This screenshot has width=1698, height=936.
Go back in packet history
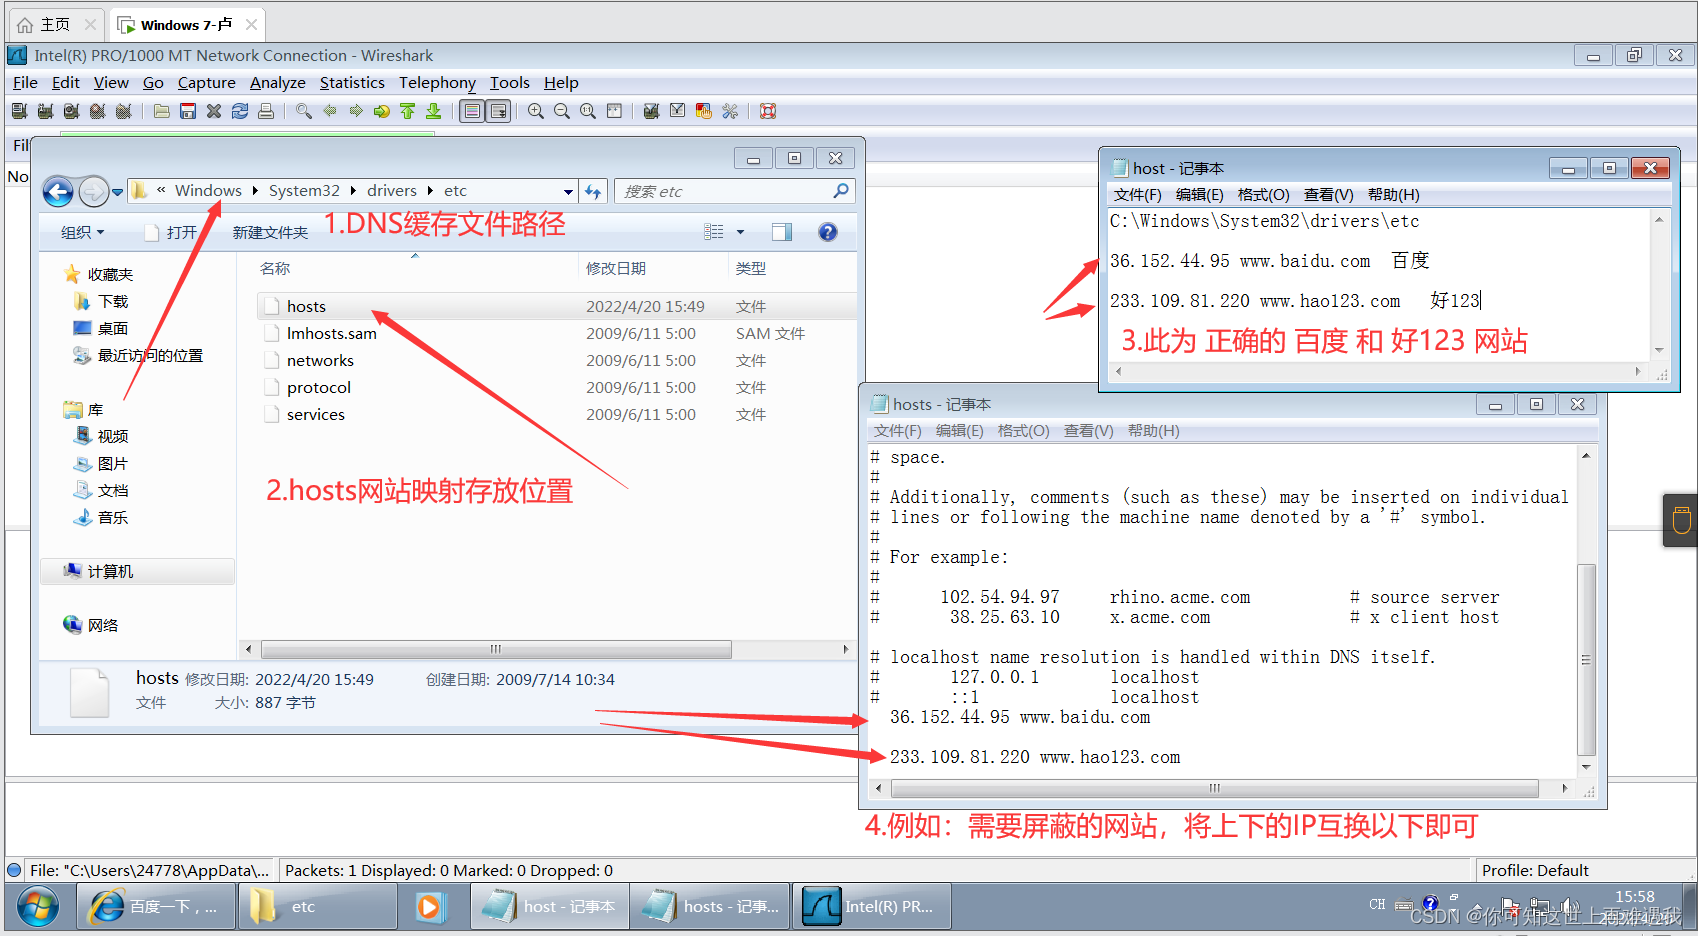330,111
